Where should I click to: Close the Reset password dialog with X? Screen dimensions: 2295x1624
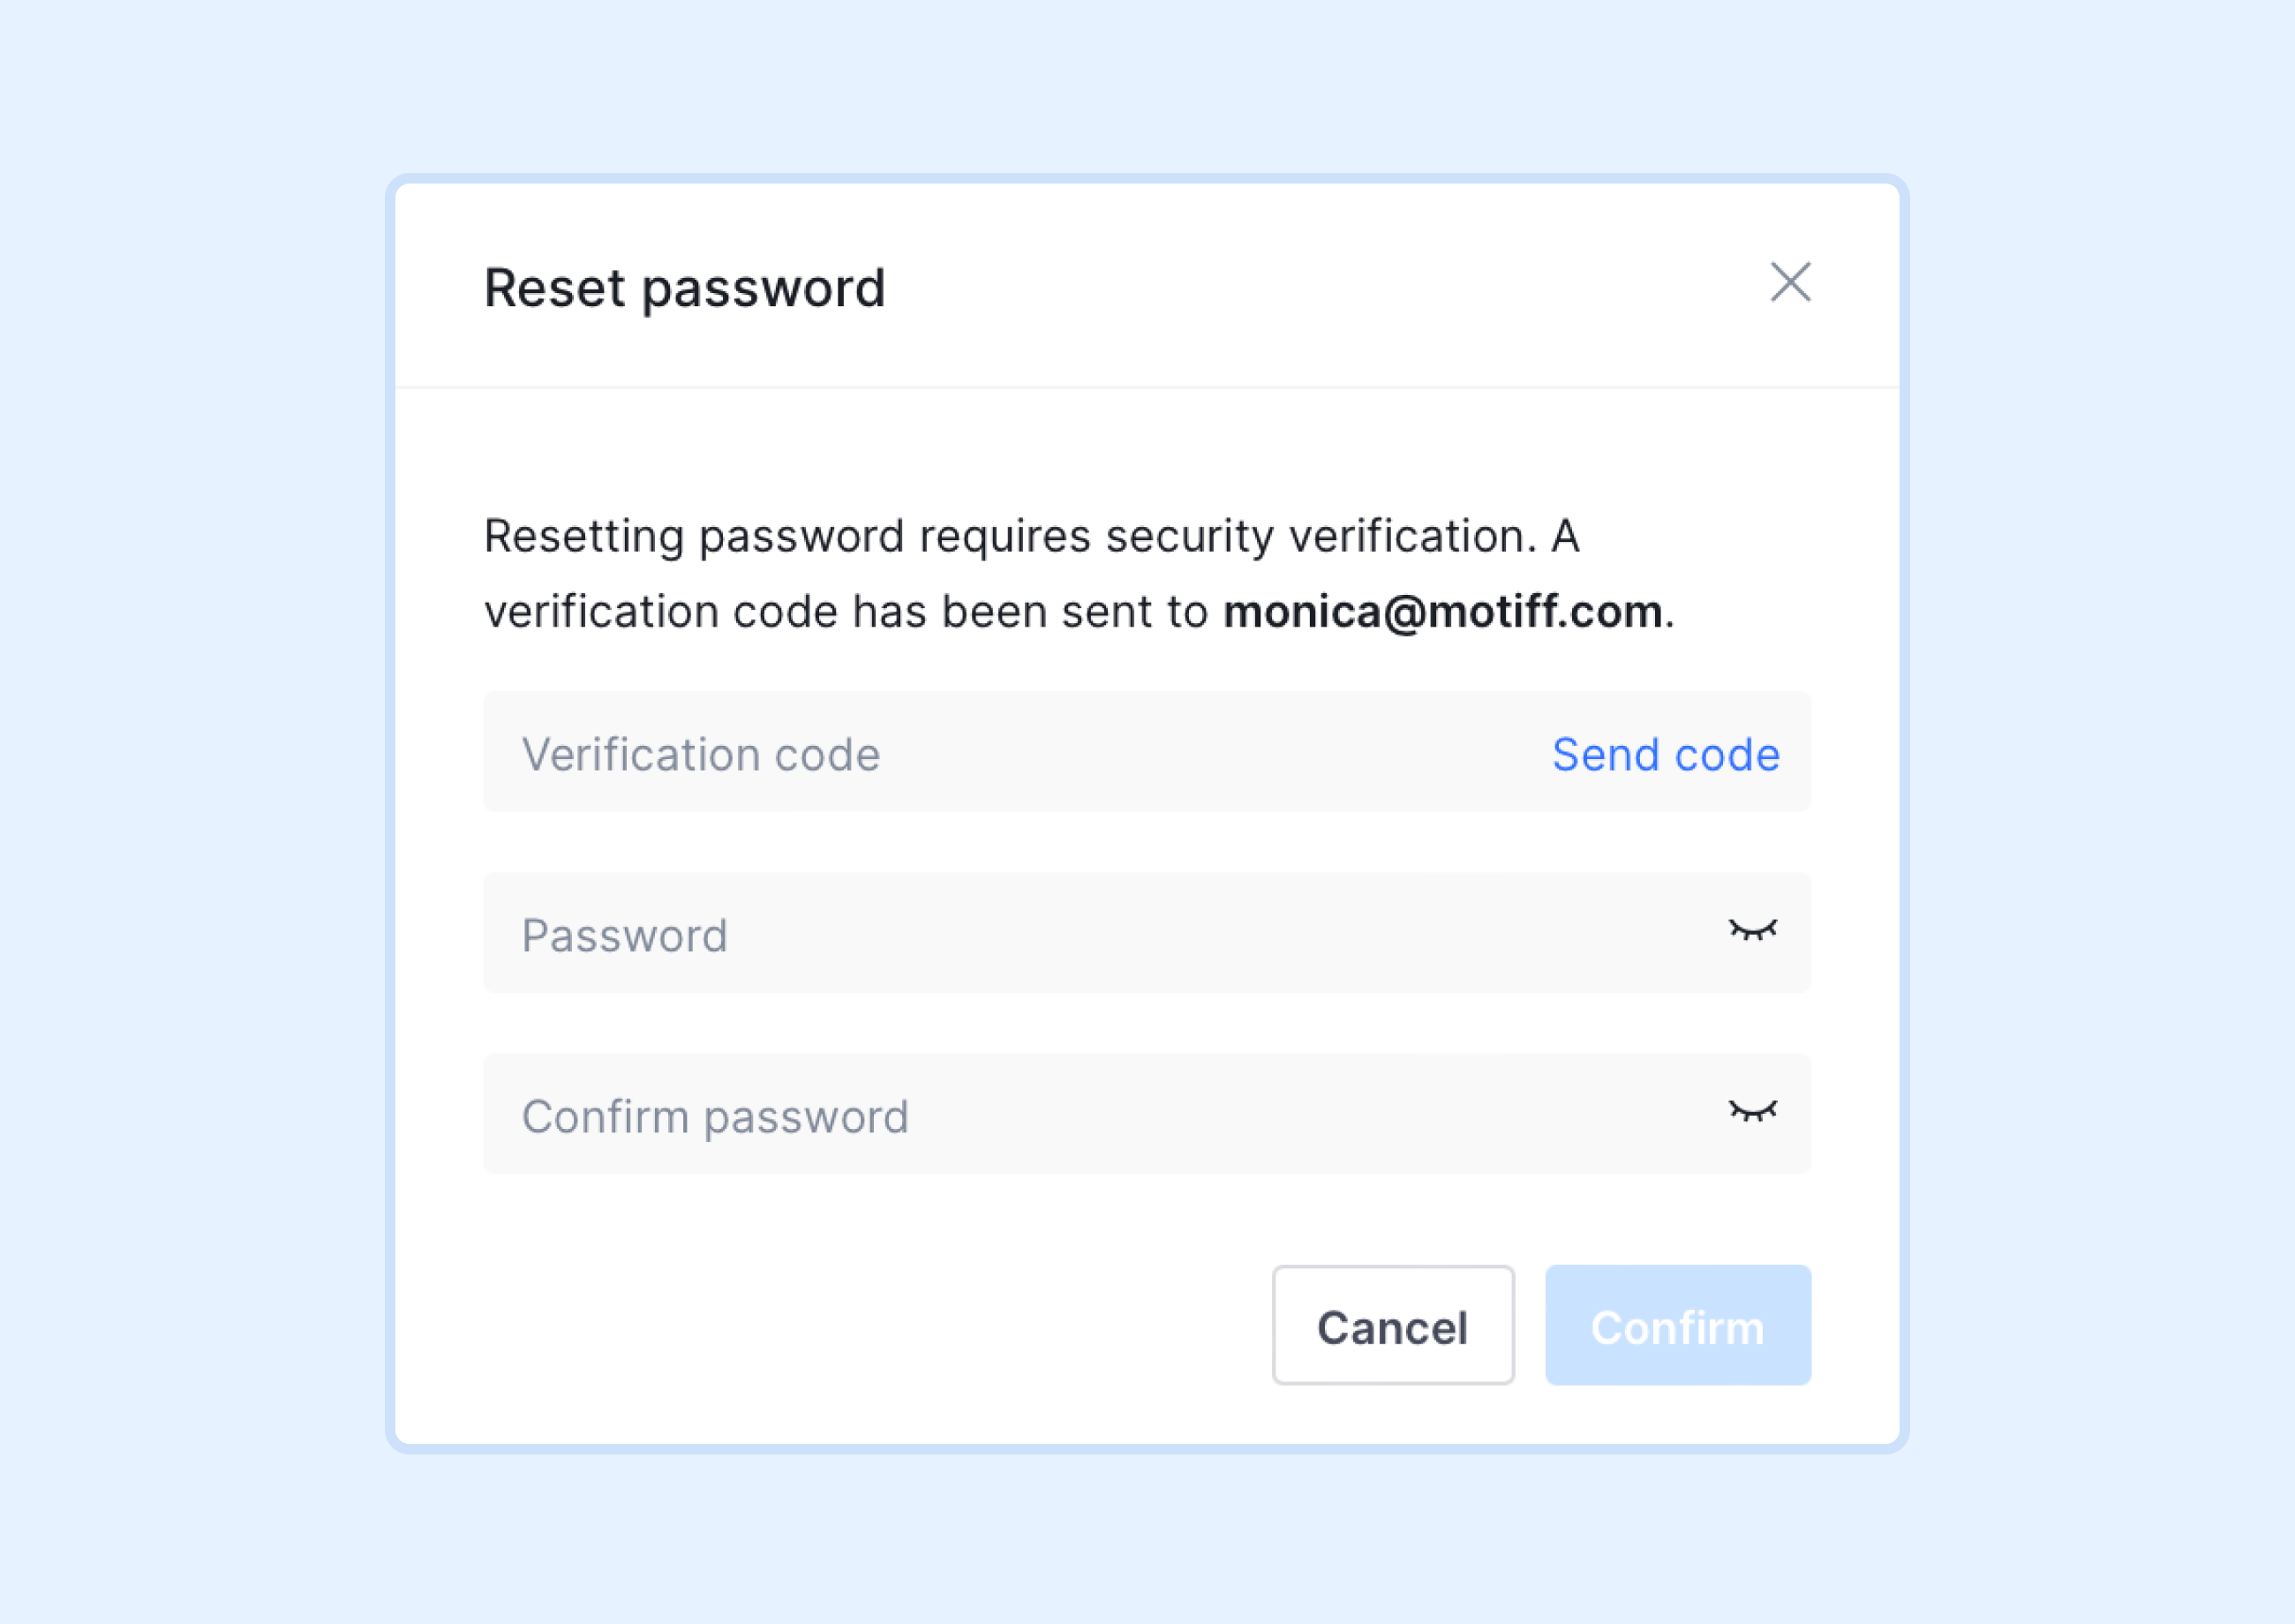coord(1790,282)
